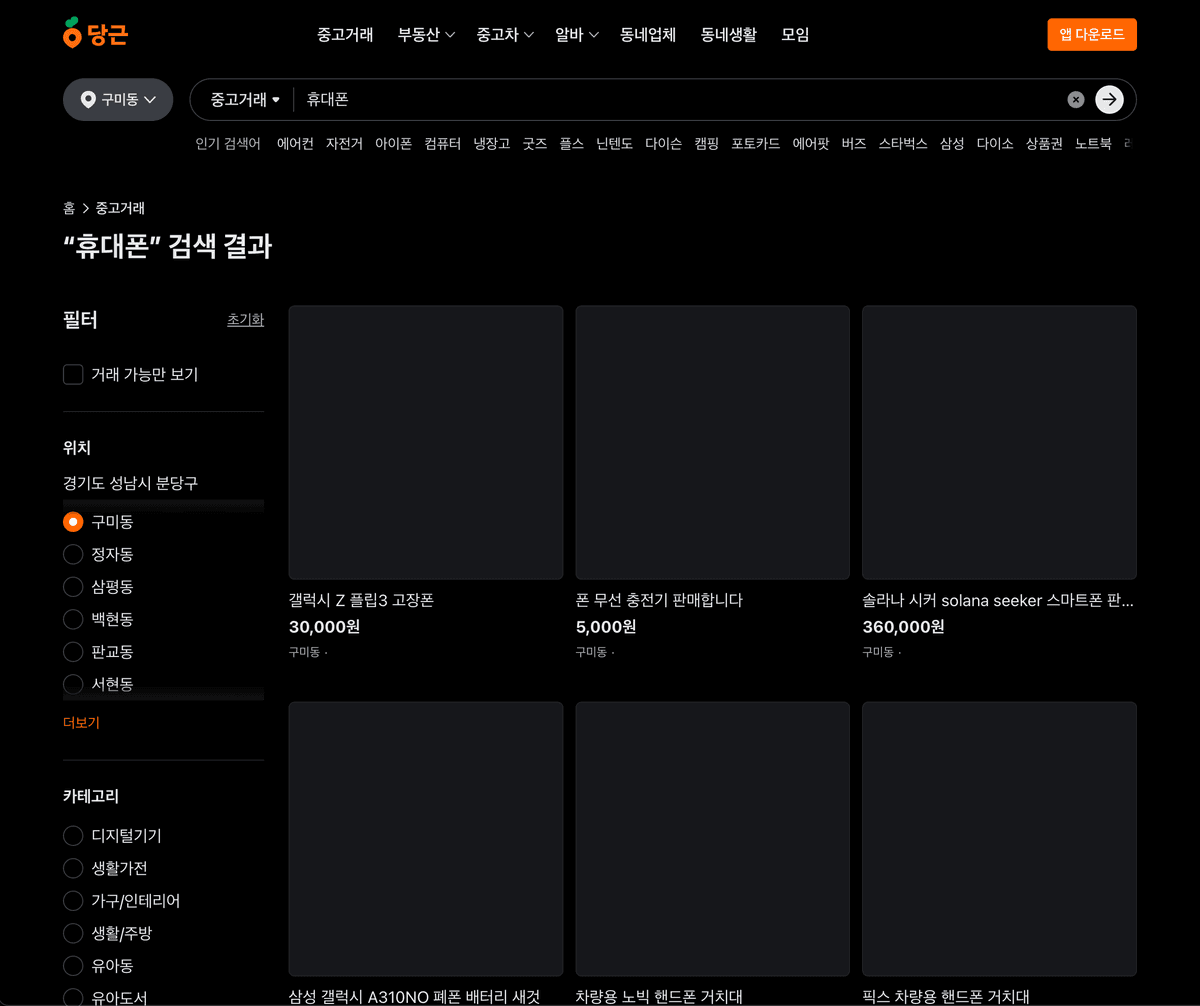
Task: Go to 홈 in the breadcrumb
Action: (69, 208)
